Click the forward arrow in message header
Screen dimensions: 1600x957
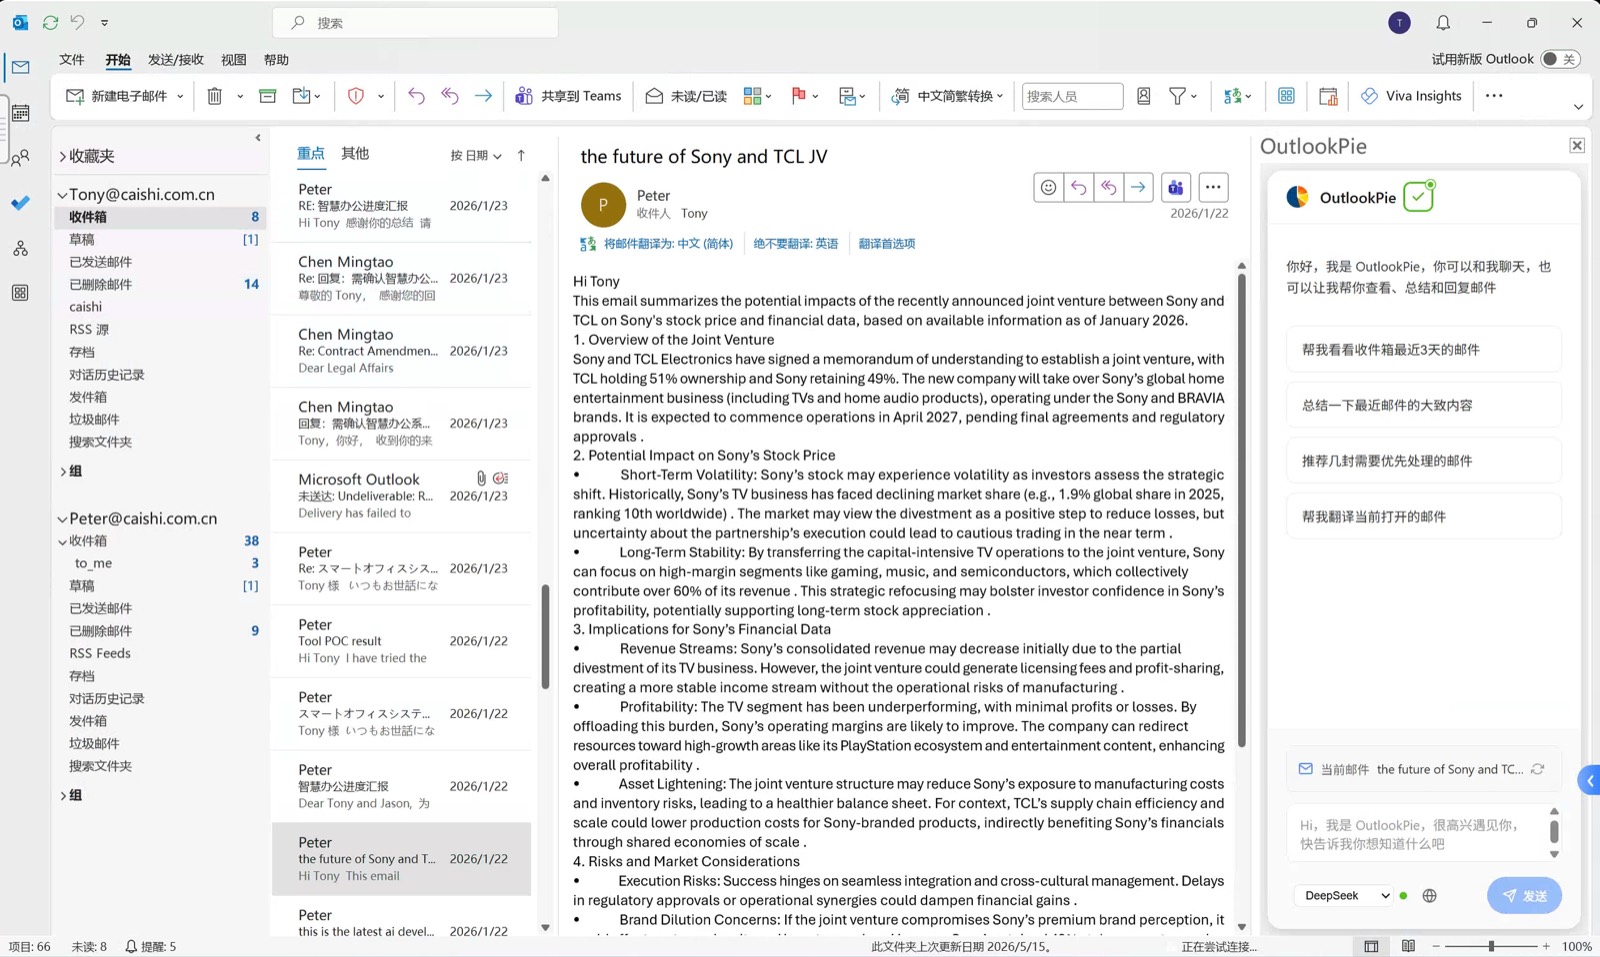[1138, 187]
